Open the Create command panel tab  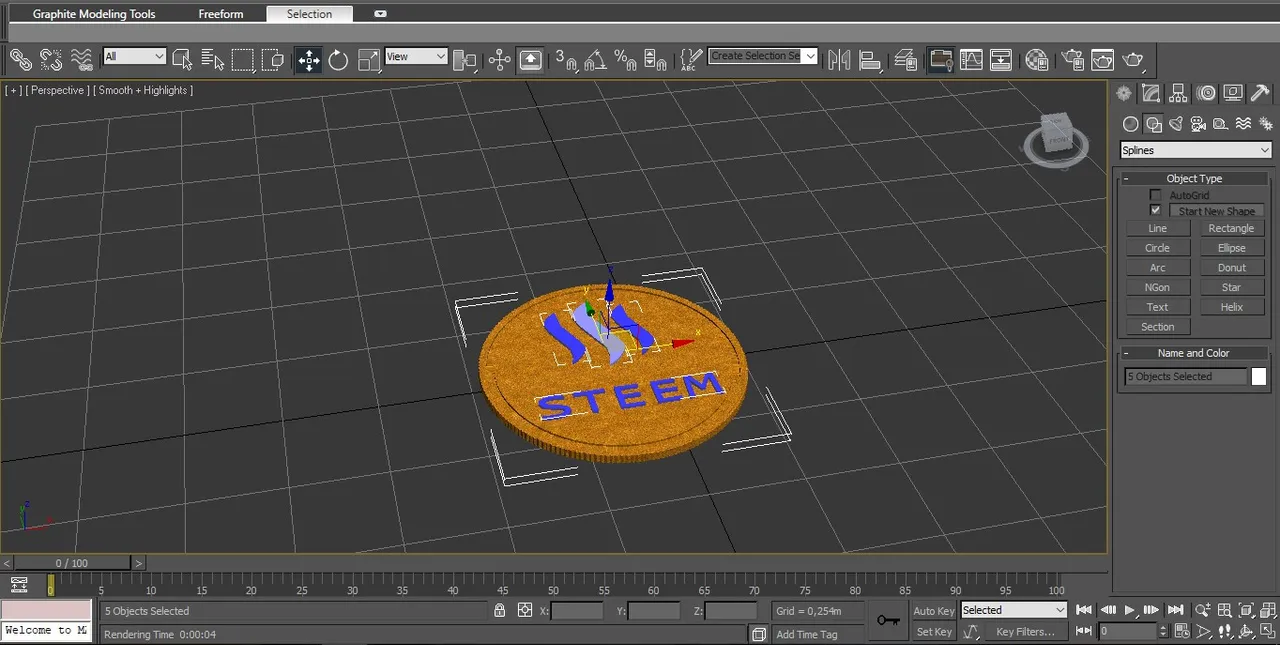(1124, 93)
